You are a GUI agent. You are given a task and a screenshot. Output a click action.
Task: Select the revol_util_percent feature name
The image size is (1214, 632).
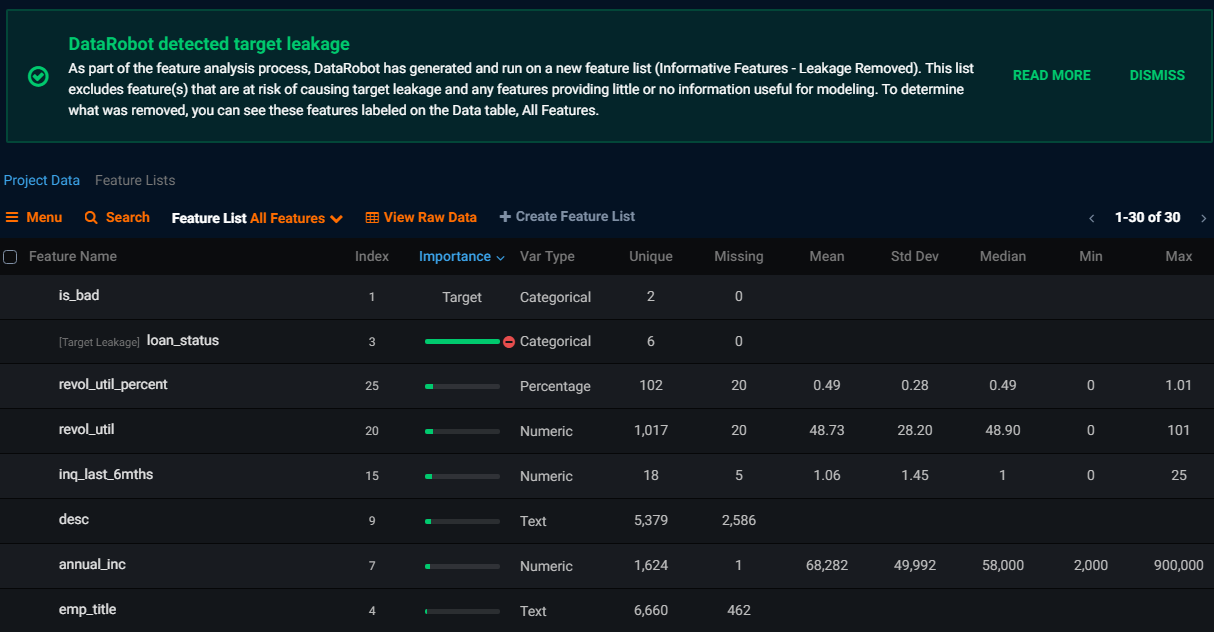(113, 385)
